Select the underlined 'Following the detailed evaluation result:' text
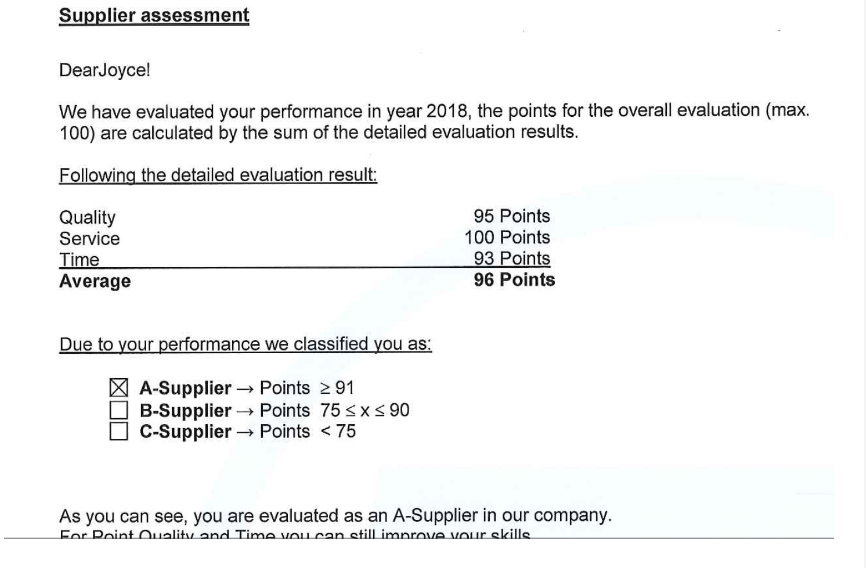866x568 pixels. (218, 175)
